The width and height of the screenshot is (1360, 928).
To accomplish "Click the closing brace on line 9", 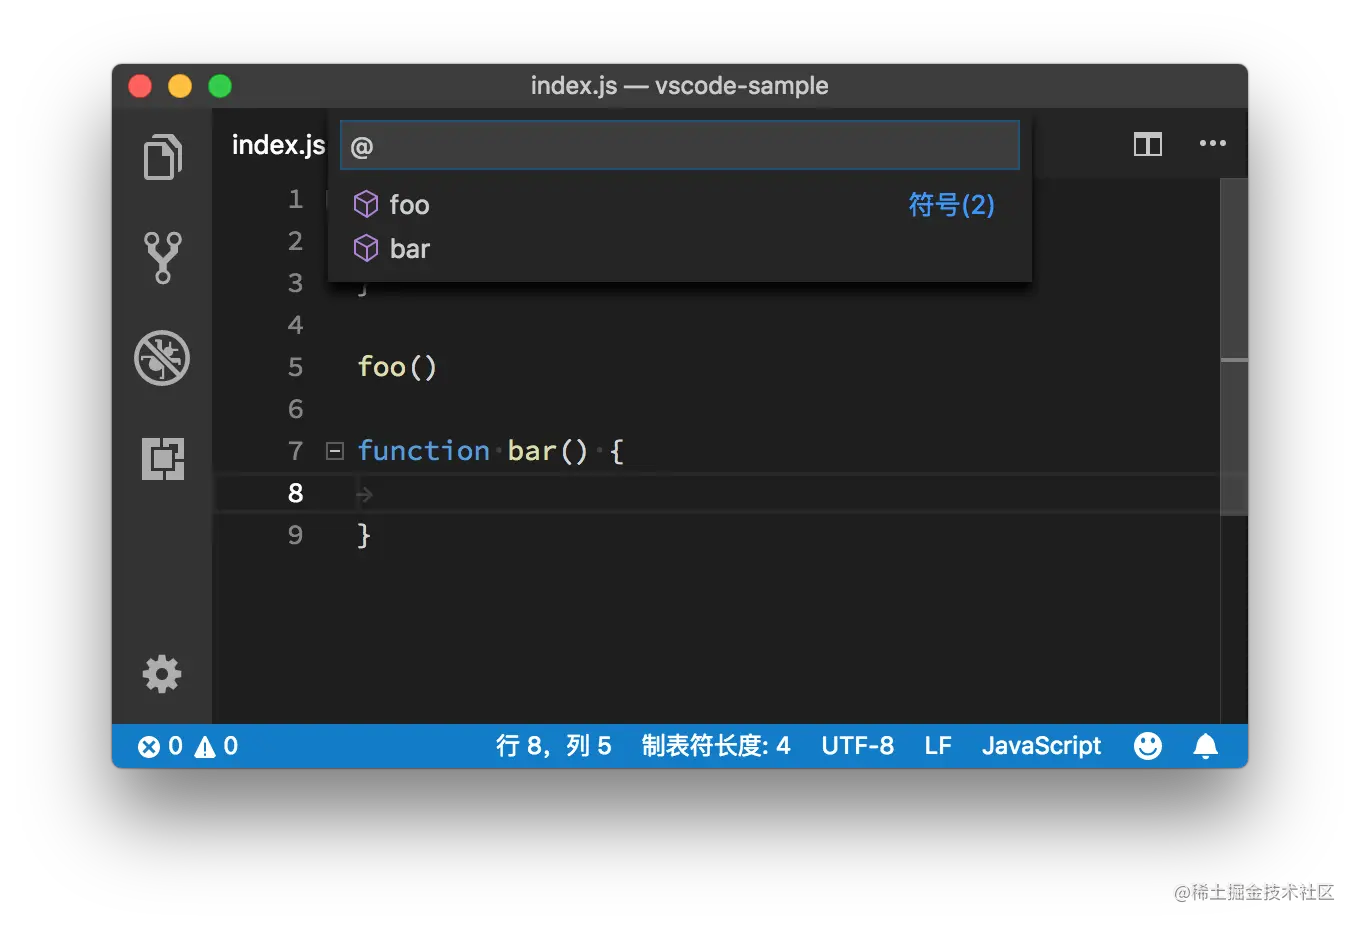I will (364, 535).
